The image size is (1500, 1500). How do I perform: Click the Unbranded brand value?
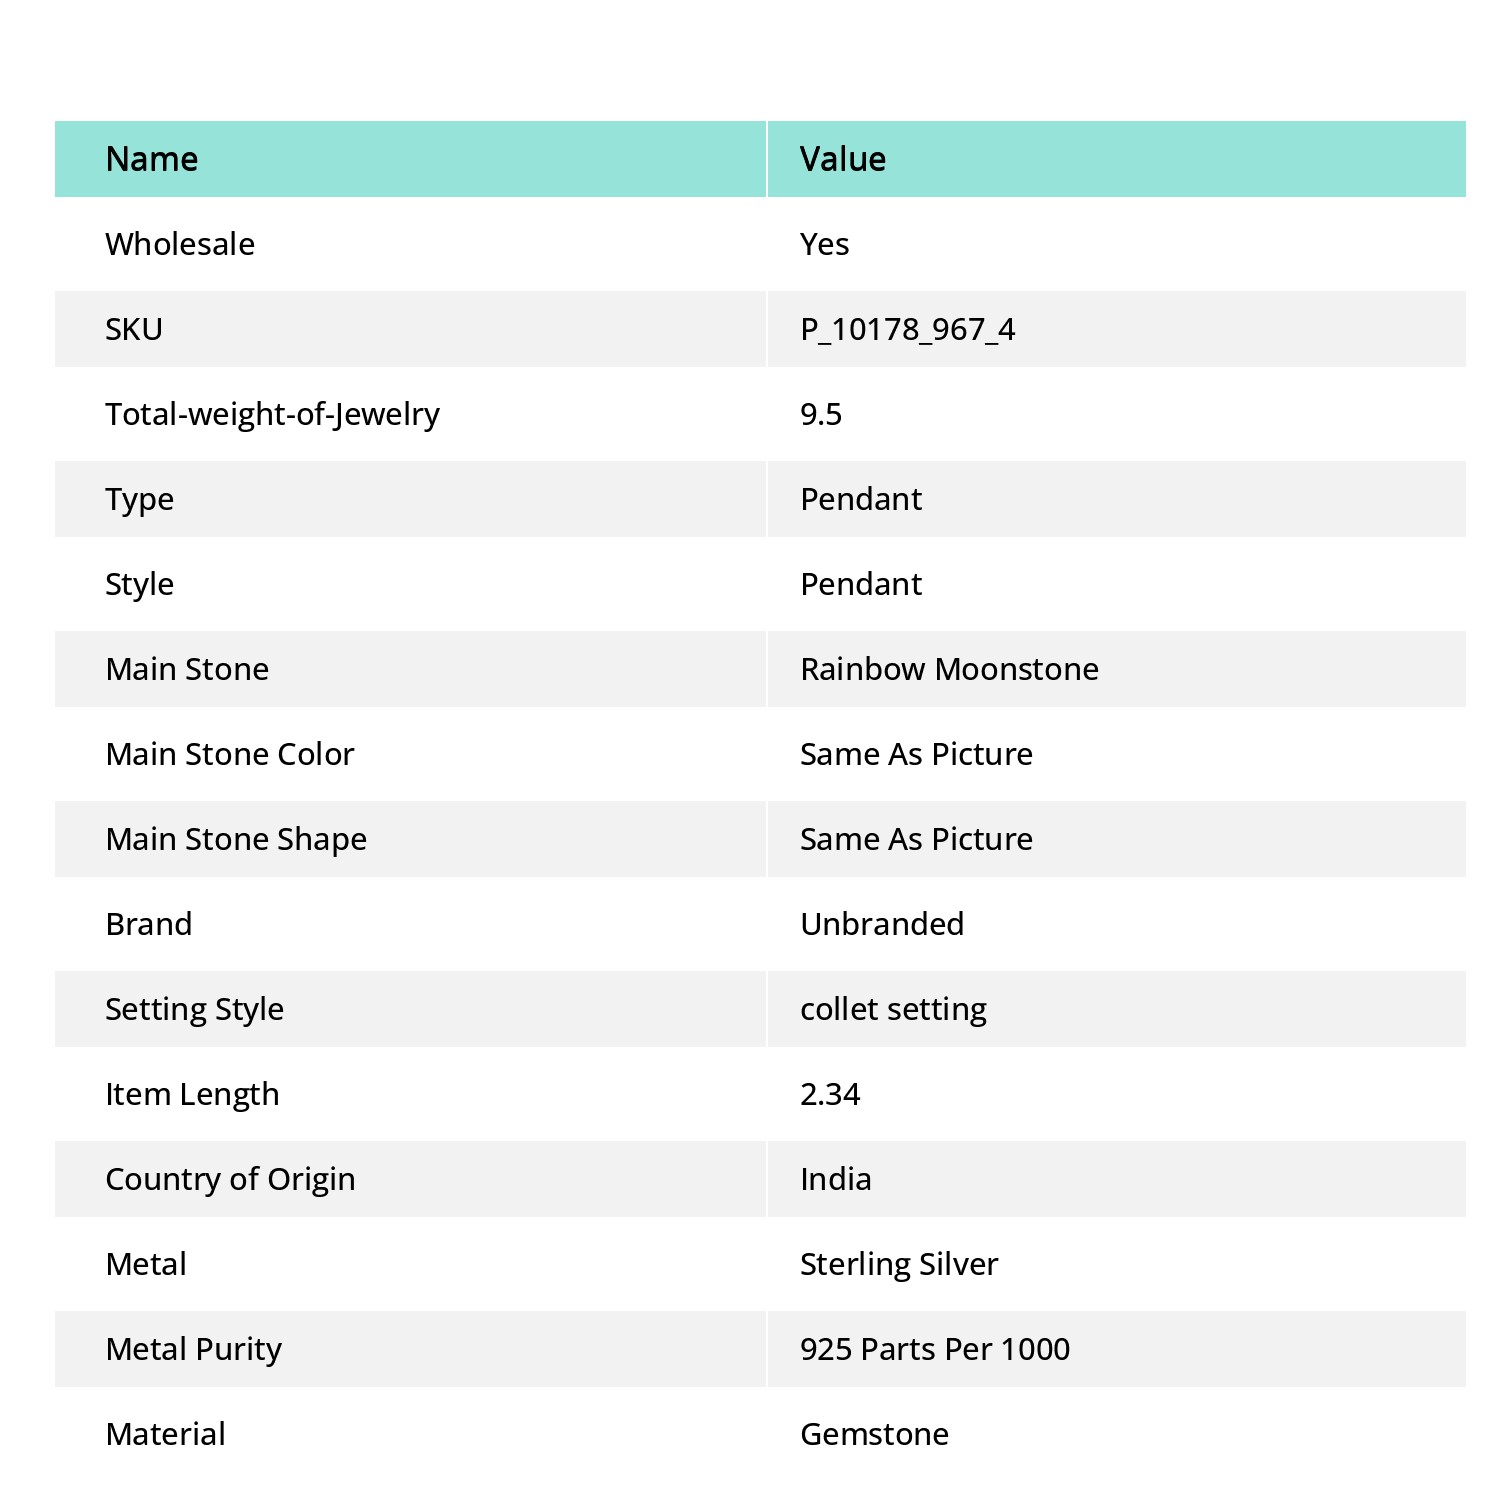click(x=882, y=924)
